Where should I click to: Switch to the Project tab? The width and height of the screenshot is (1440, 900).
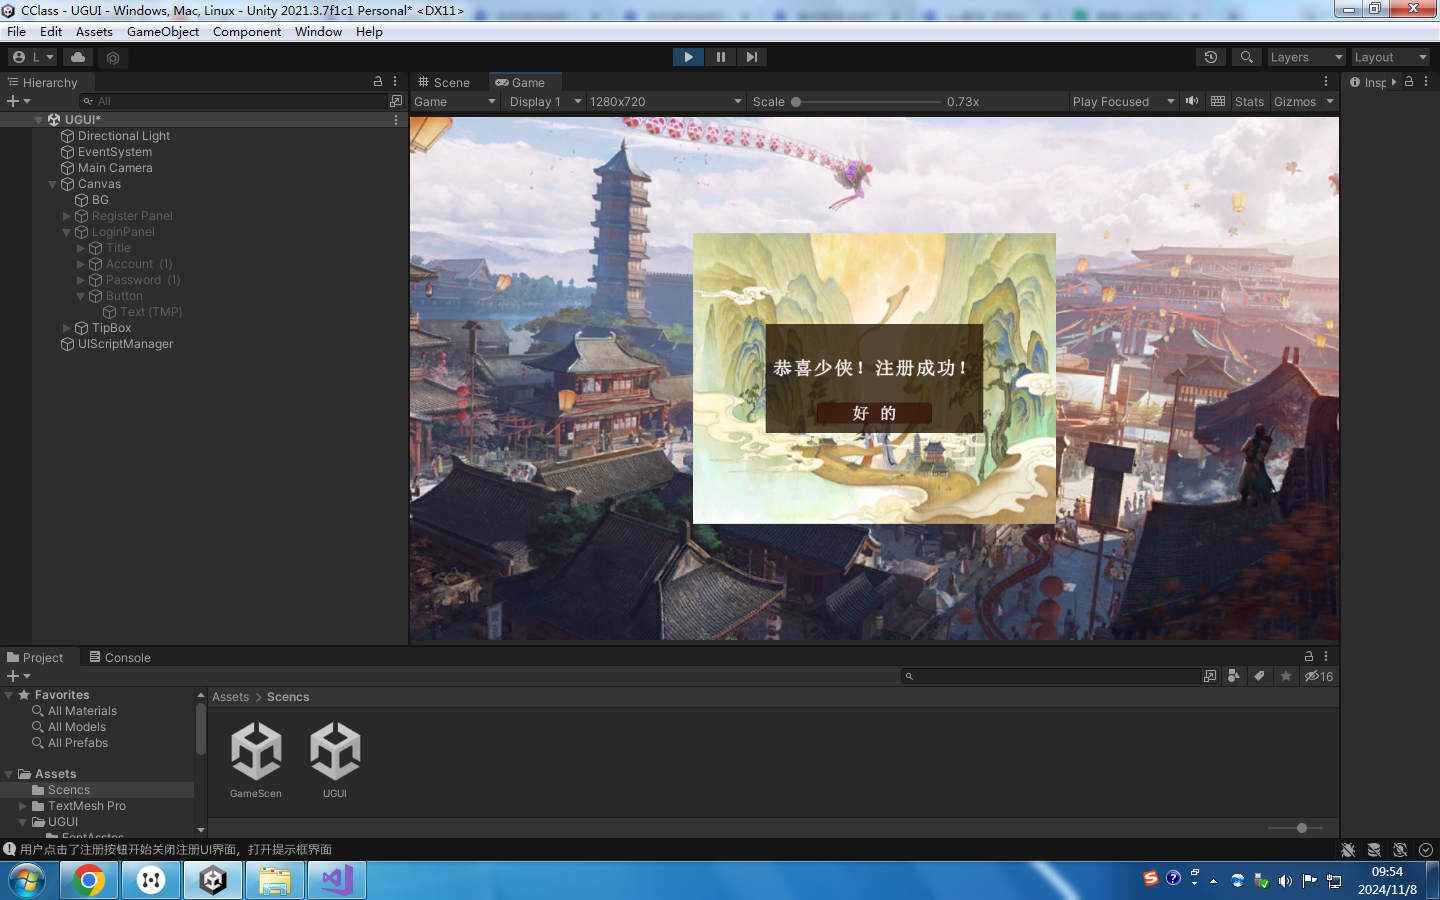click(x=35, y=657)
